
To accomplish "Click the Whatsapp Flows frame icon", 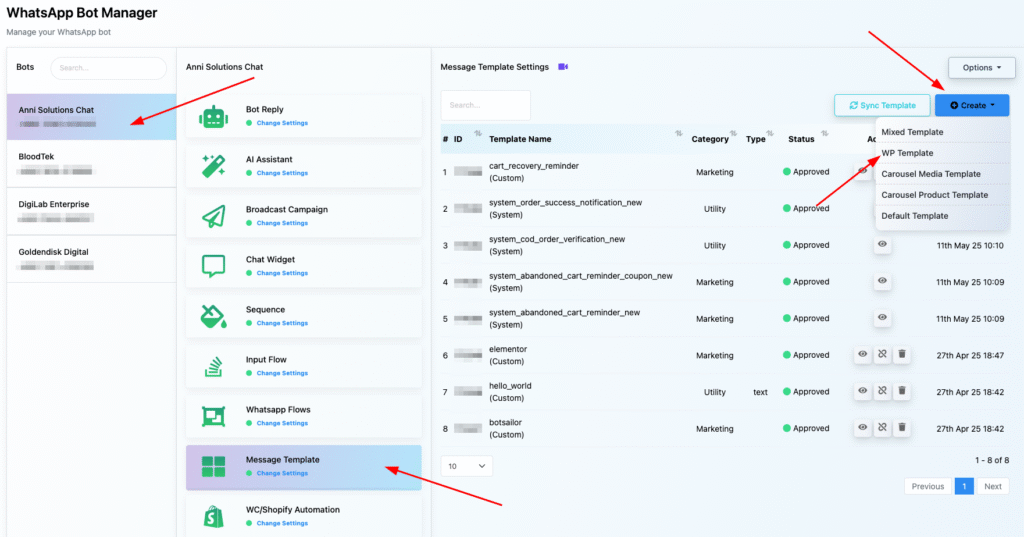I will [x=214, y=416].
